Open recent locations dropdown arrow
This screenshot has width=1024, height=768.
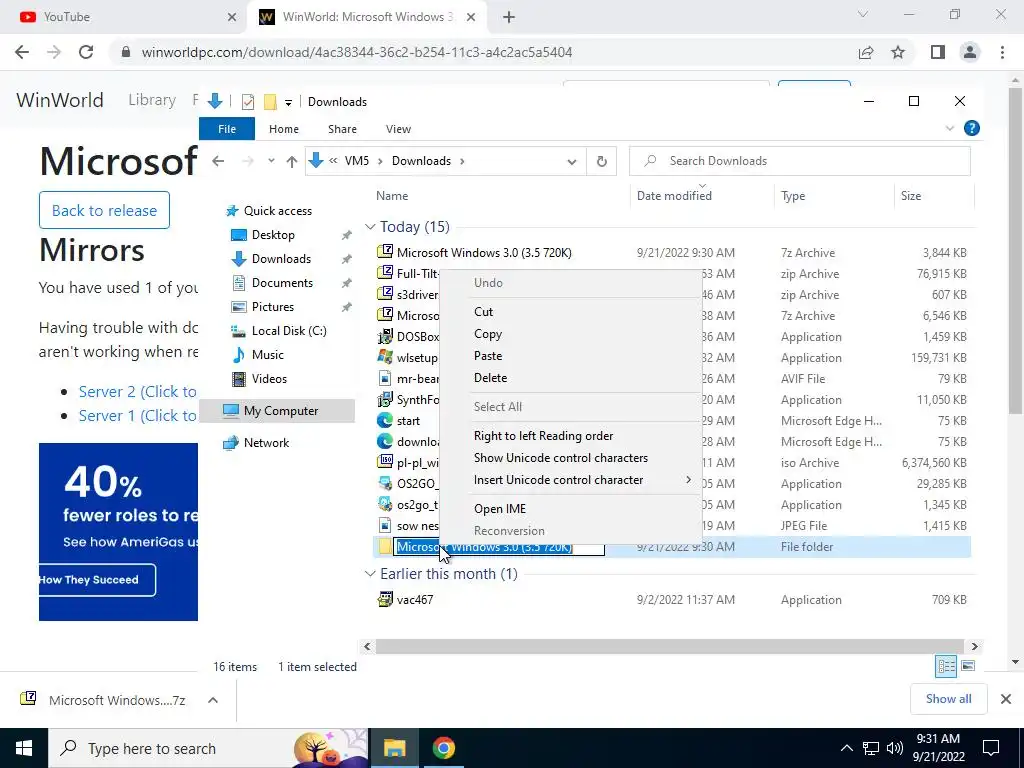tap(271, 161)
